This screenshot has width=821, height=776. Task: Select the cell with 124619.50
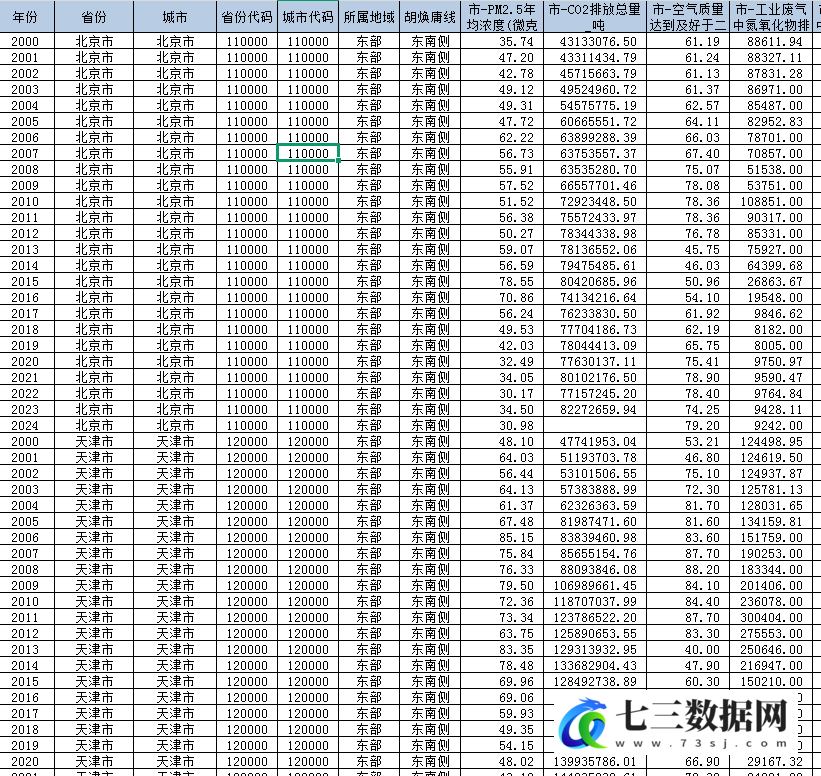coord(771,458)
